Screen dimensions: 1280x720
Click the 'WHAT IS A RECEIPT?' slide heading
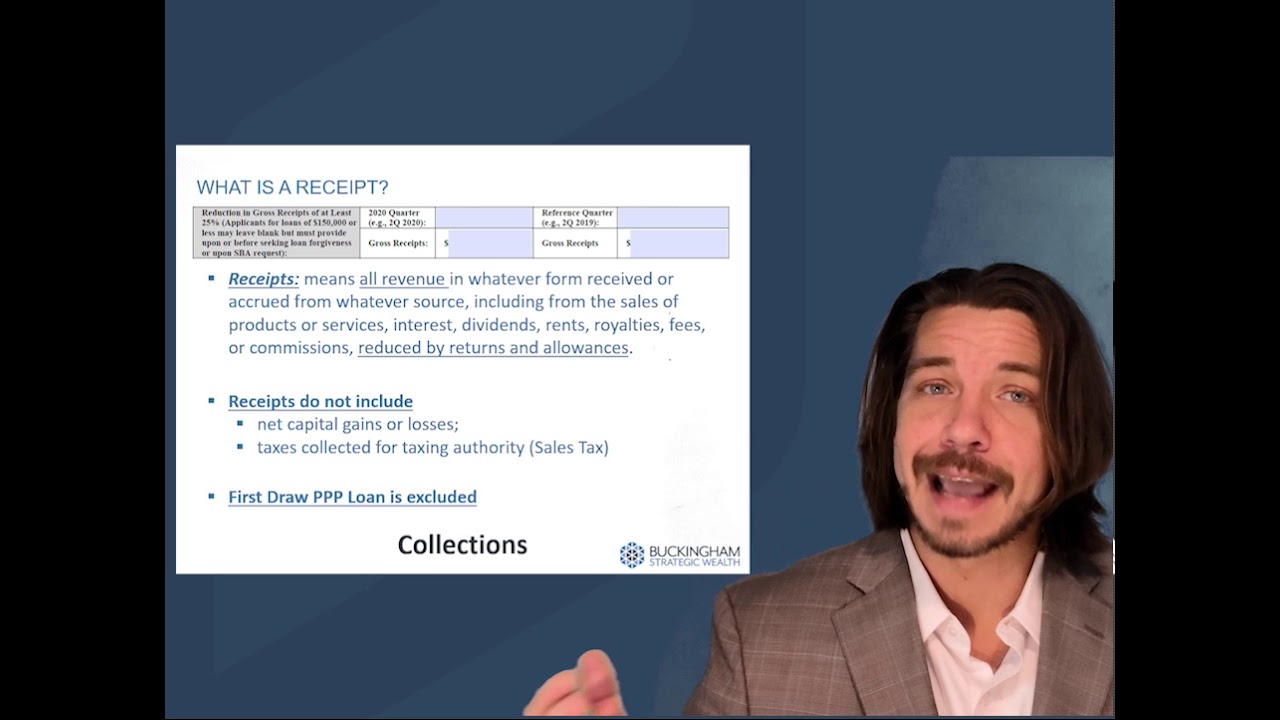pos(292,187)
